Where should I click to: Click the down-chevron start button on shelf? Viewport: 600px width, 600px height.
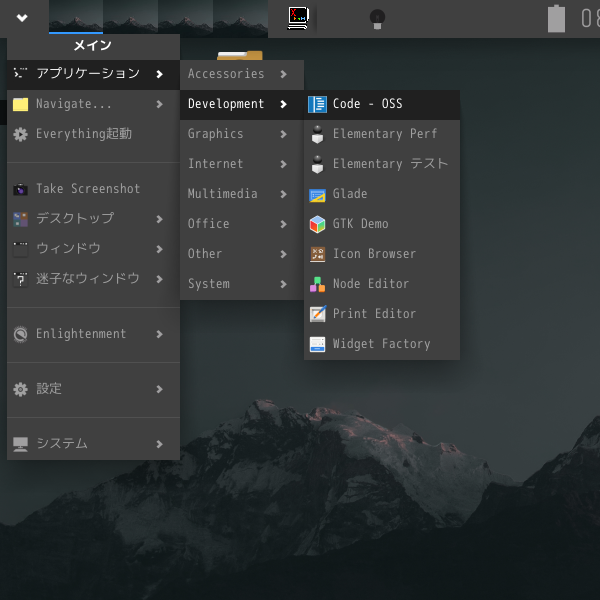pyautogui.click(x=22, y=18)
